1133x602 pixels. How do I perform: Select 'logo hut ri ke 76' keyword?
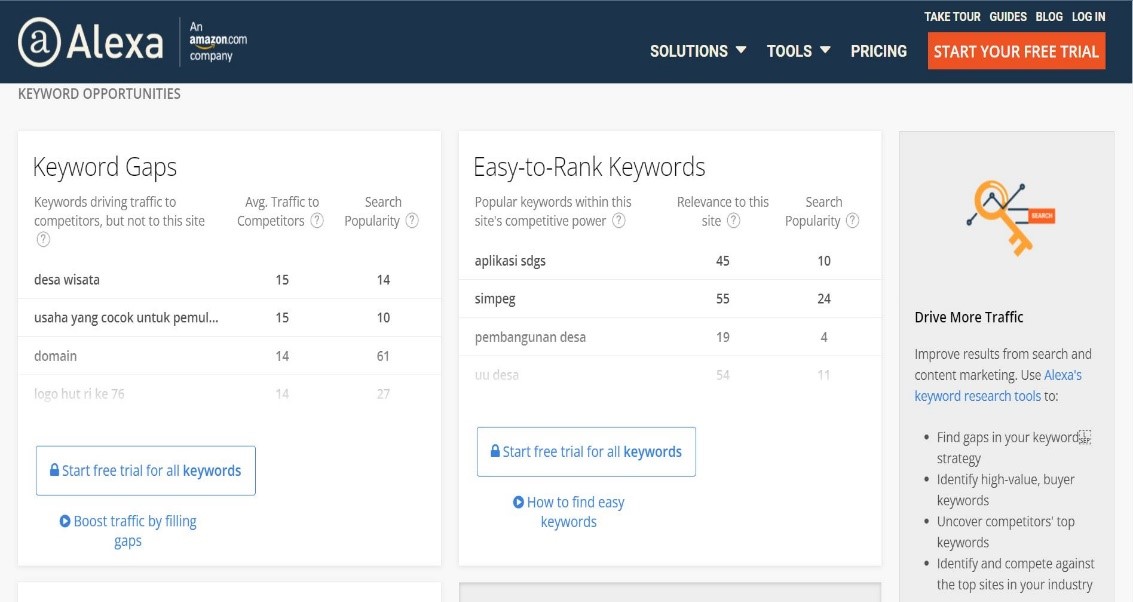(79, 394)
